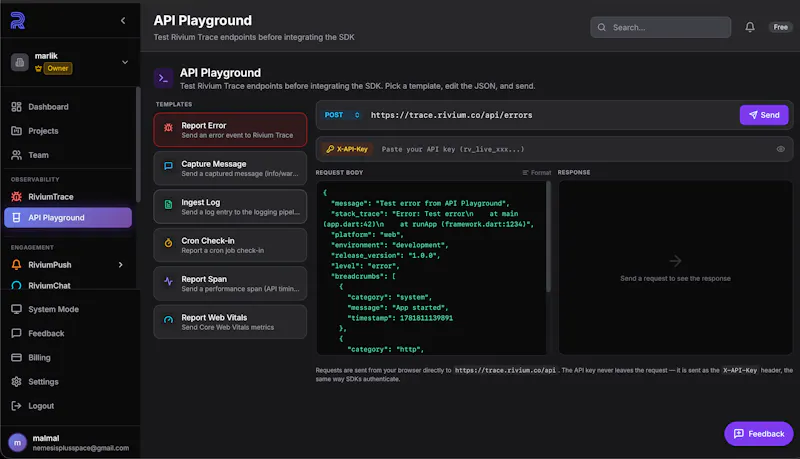
Task: Click the Cron Check-in timer icon
Action: 168,243
